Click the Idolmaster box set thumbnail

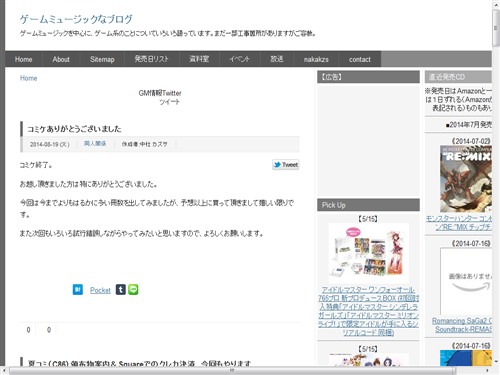[368, 253]
